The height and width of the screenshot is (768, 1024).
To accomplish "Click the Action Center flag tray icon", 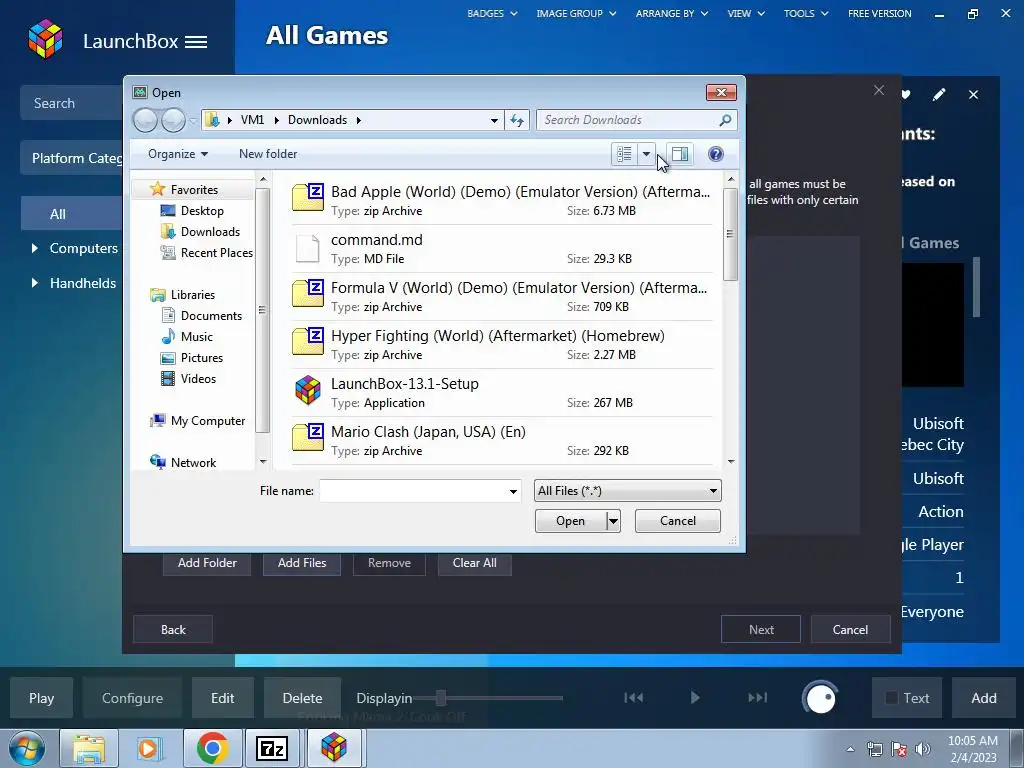I will [899, 749].
